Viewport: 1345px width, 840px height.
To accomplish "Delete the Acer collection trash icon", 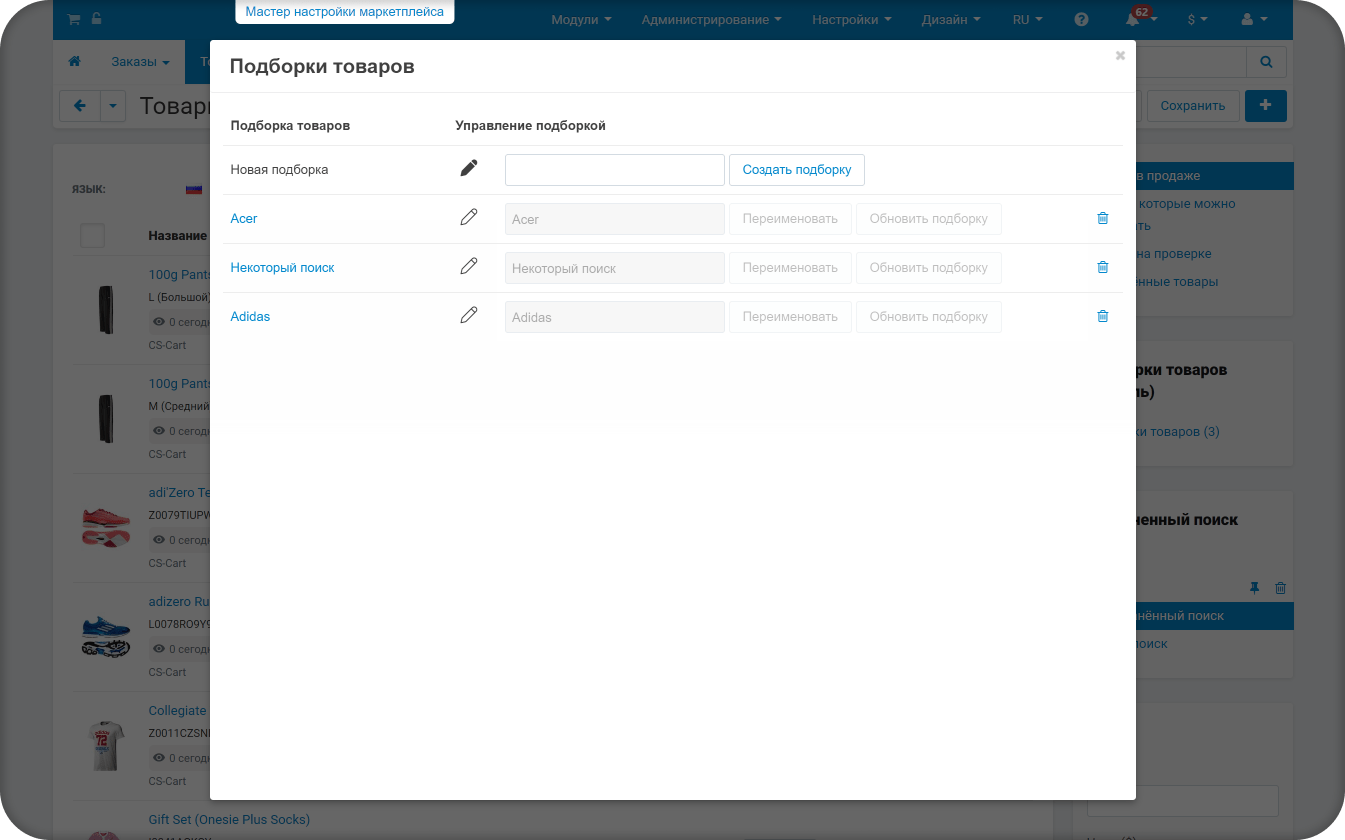I will click(1103, 218).
